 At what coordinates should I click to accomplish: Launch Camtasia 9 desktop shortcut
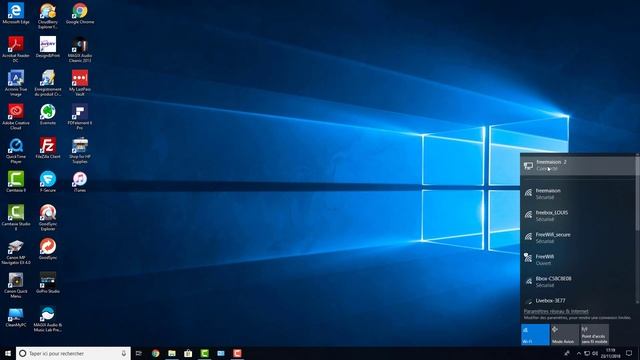(16, 182)
